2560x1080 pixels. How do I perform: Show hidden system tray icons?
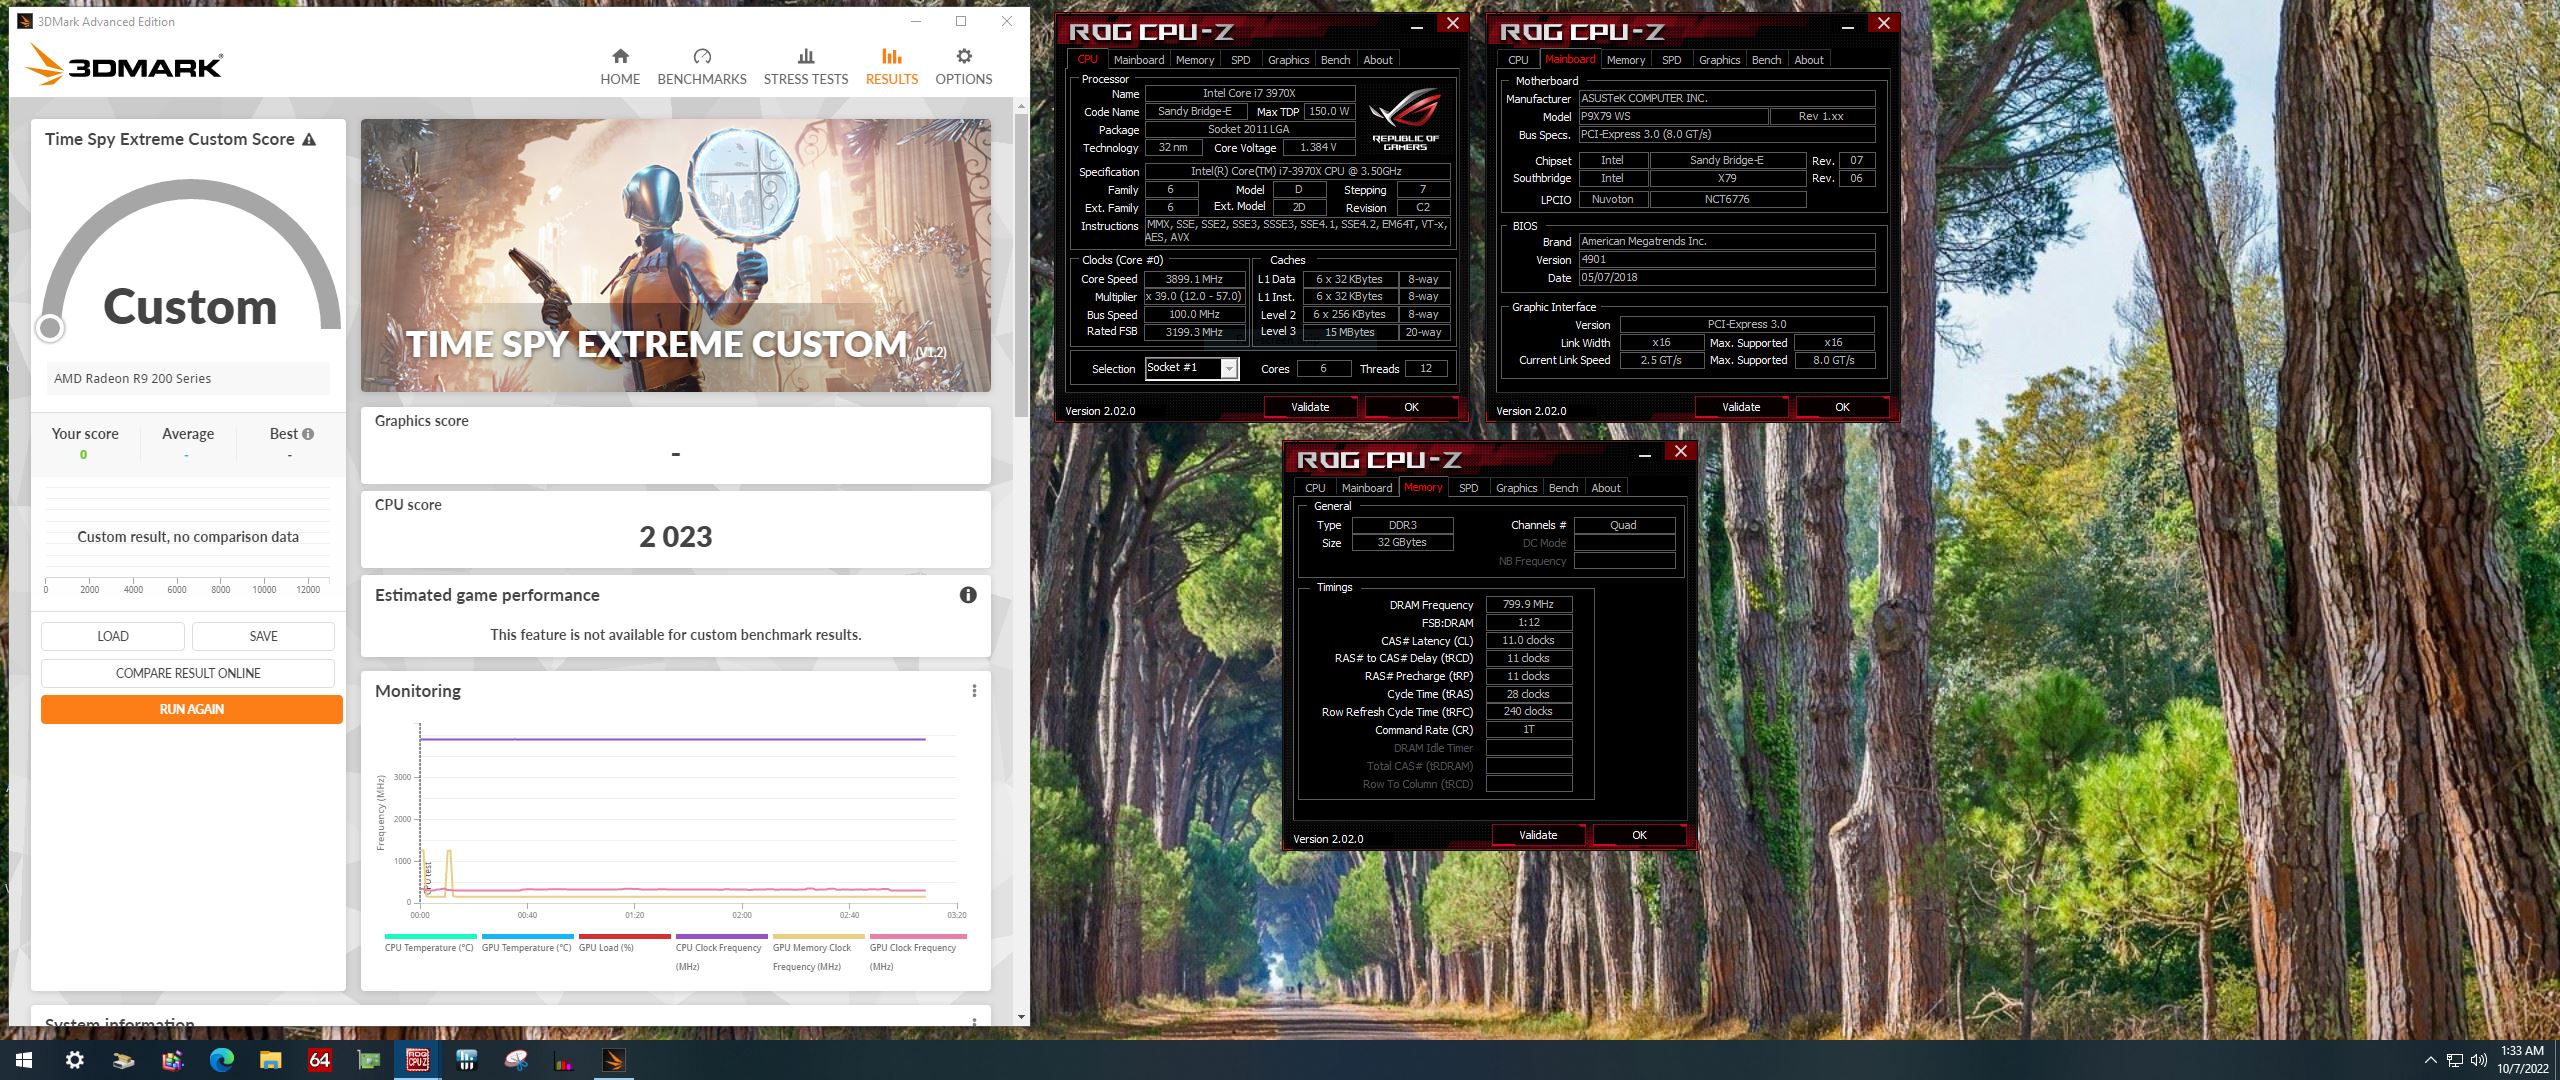[2431, 1060]
